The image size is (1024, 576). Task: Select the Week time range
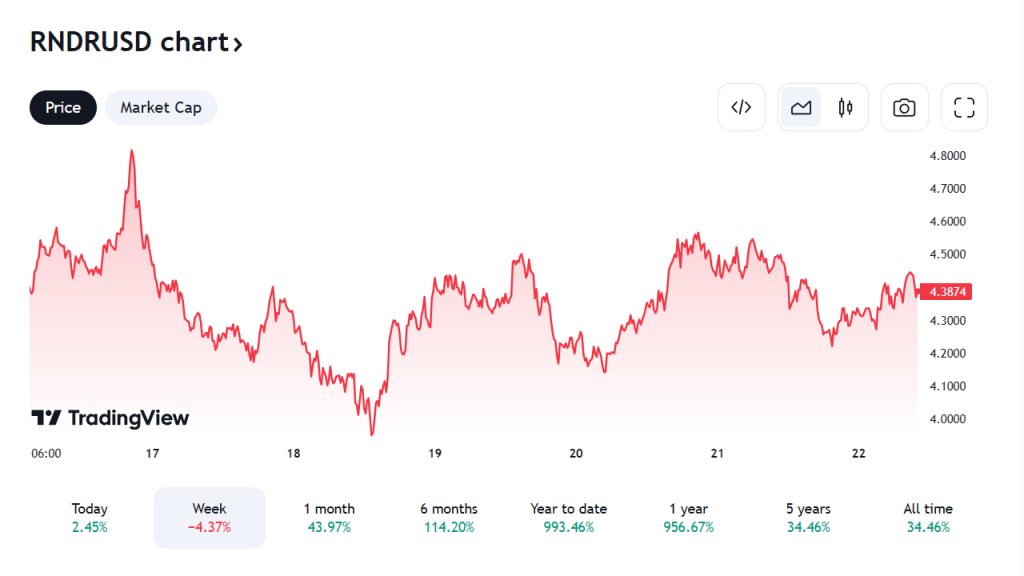click(x=209, y=517)
